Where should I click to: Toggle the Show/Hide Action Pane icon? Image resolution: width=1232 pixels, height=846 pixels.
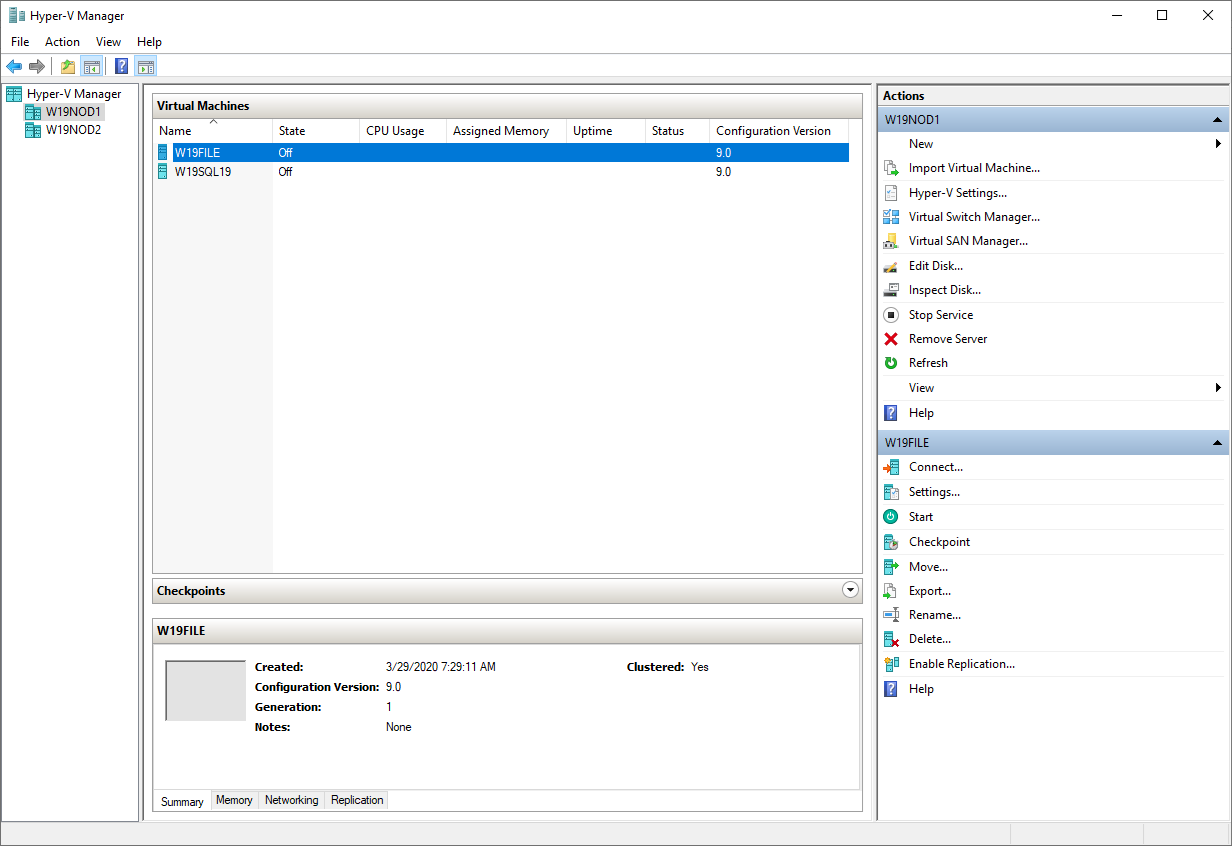pos(146,66)
